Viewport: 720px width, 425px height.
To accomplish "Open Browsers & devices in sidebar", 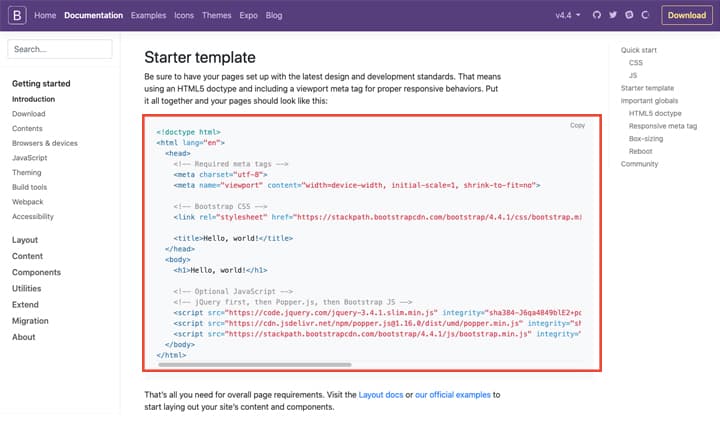I will coord(45,143).
